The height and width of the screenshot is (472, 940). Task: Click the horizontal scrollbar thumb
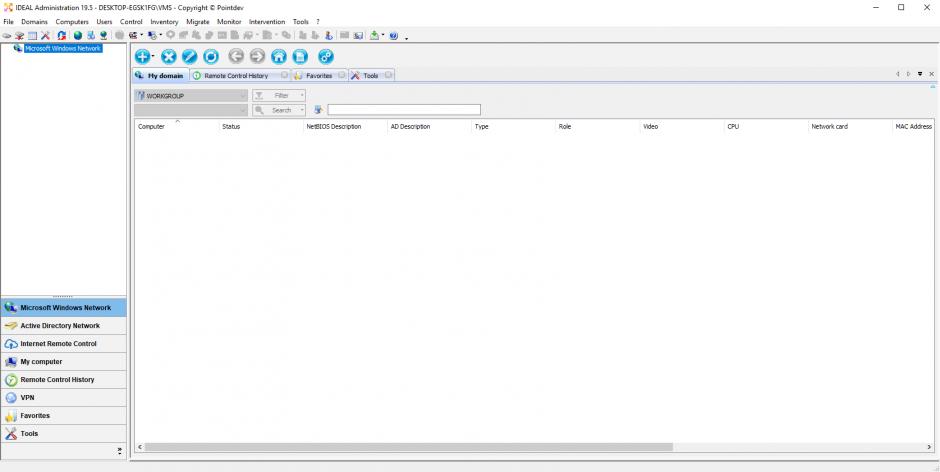click(x=409, y=447)
